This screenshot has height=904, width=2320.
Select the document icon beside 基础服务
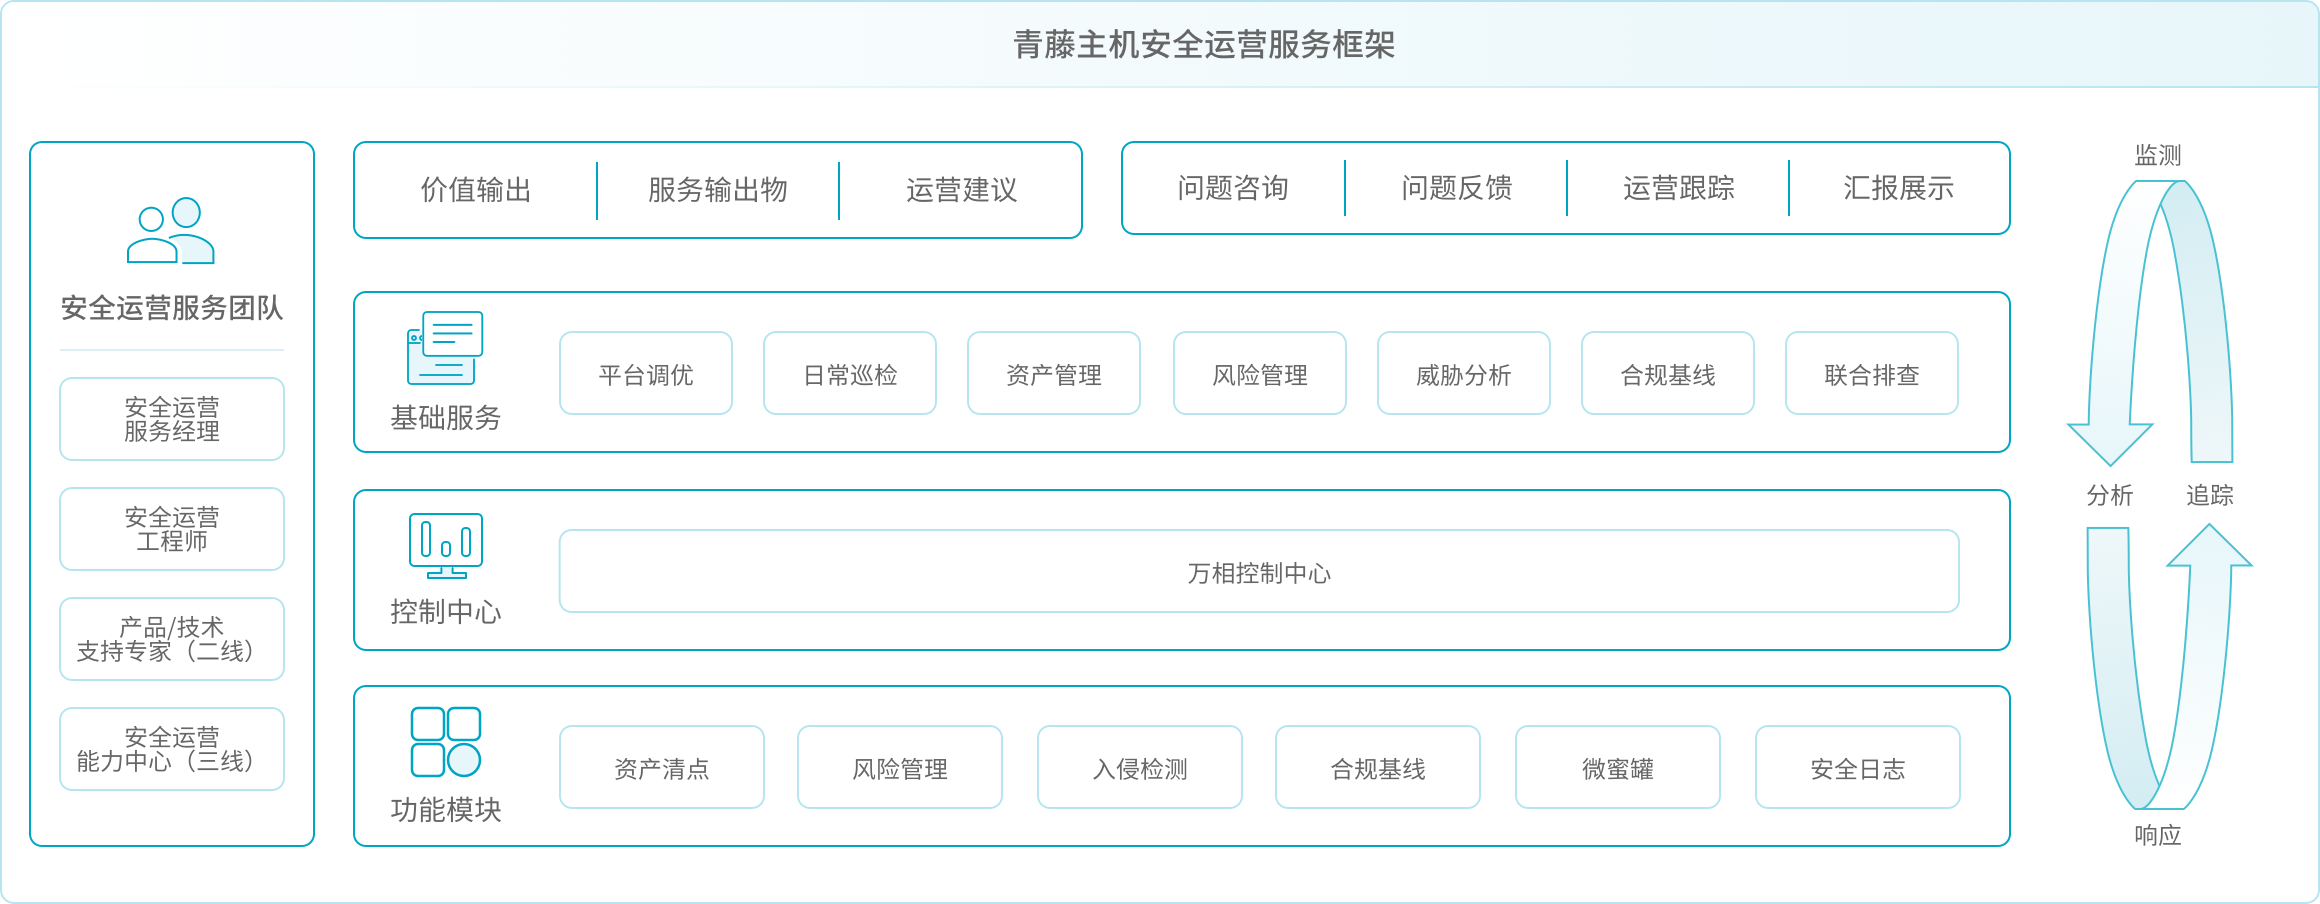[x=443, y=347]
